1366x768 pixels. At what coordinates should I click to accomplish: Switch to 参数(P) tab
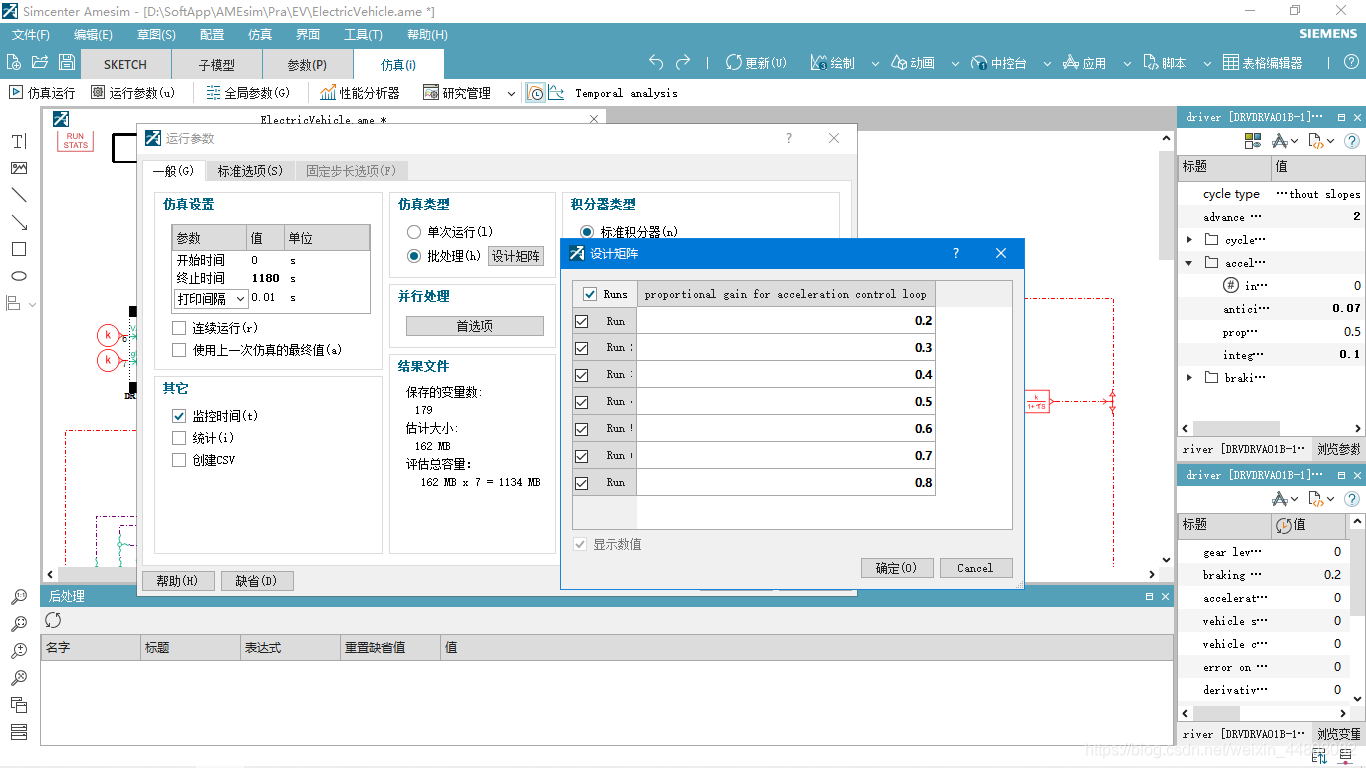(307, 64)
